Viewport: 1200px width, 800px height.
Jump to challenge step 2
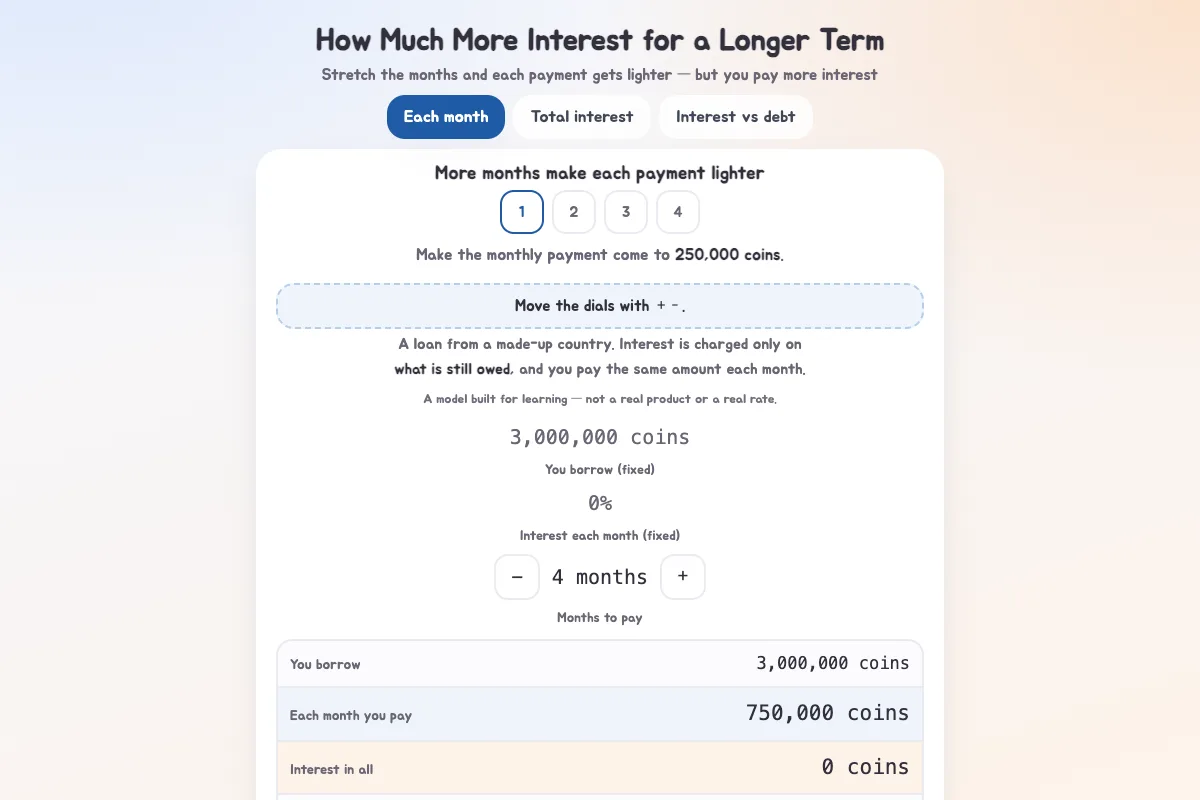(x=574, y=212)
